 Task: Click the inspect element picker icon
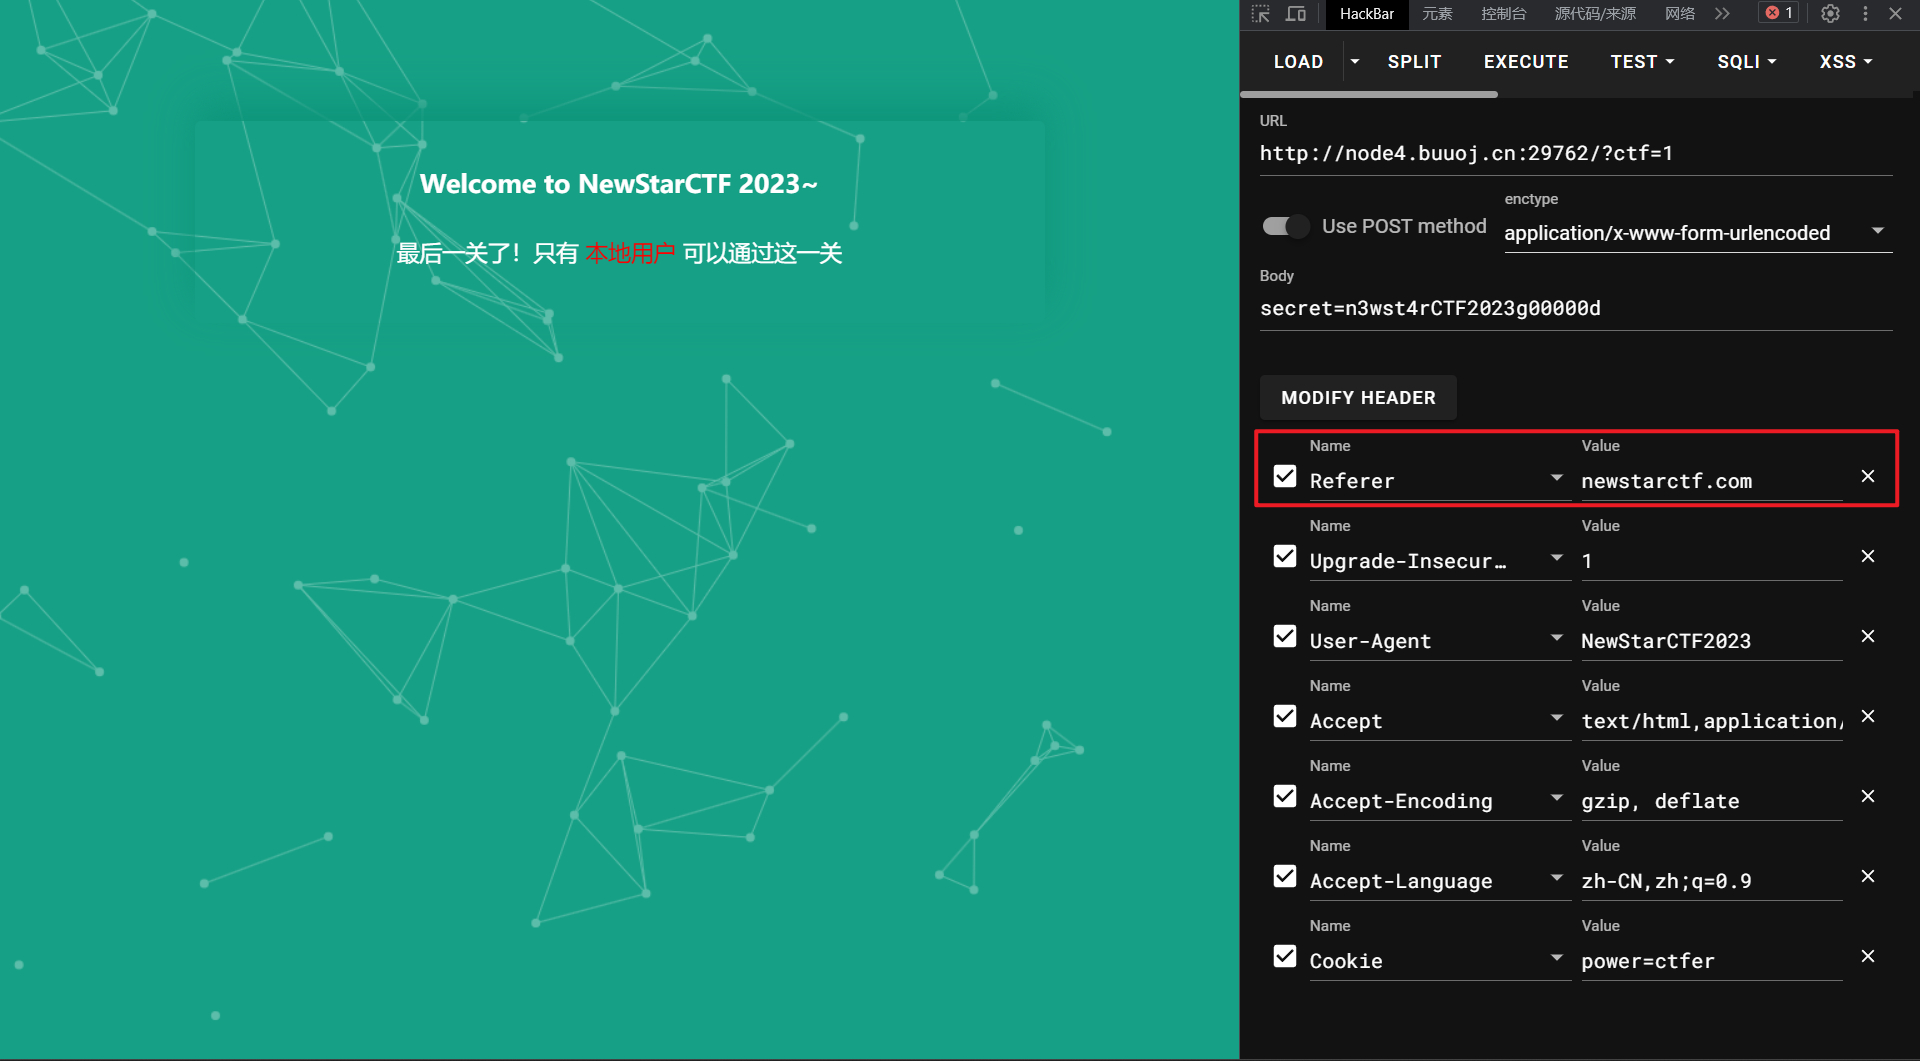[x=1260, y=14]
